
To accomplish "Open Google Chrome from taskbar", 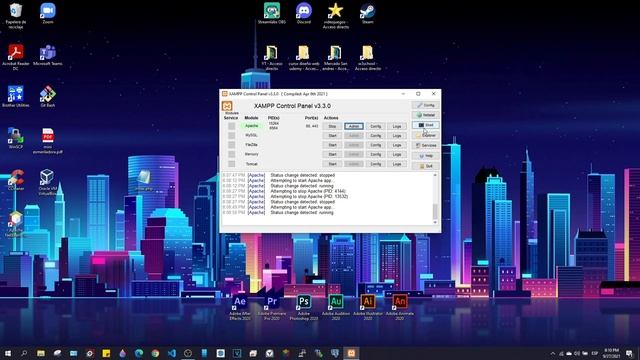I will pyautogui.click(x=155, y=353).
